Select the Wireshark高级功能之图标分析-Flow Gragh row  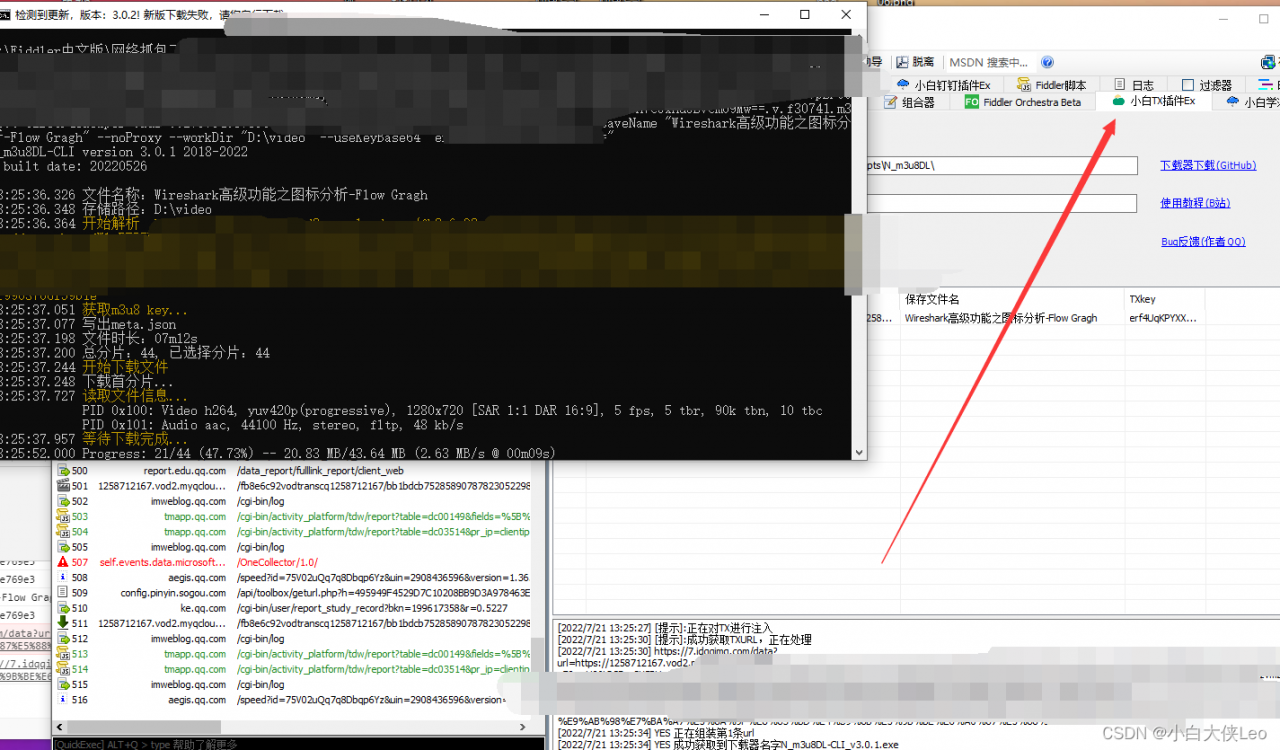click(x=1000, y=318)
